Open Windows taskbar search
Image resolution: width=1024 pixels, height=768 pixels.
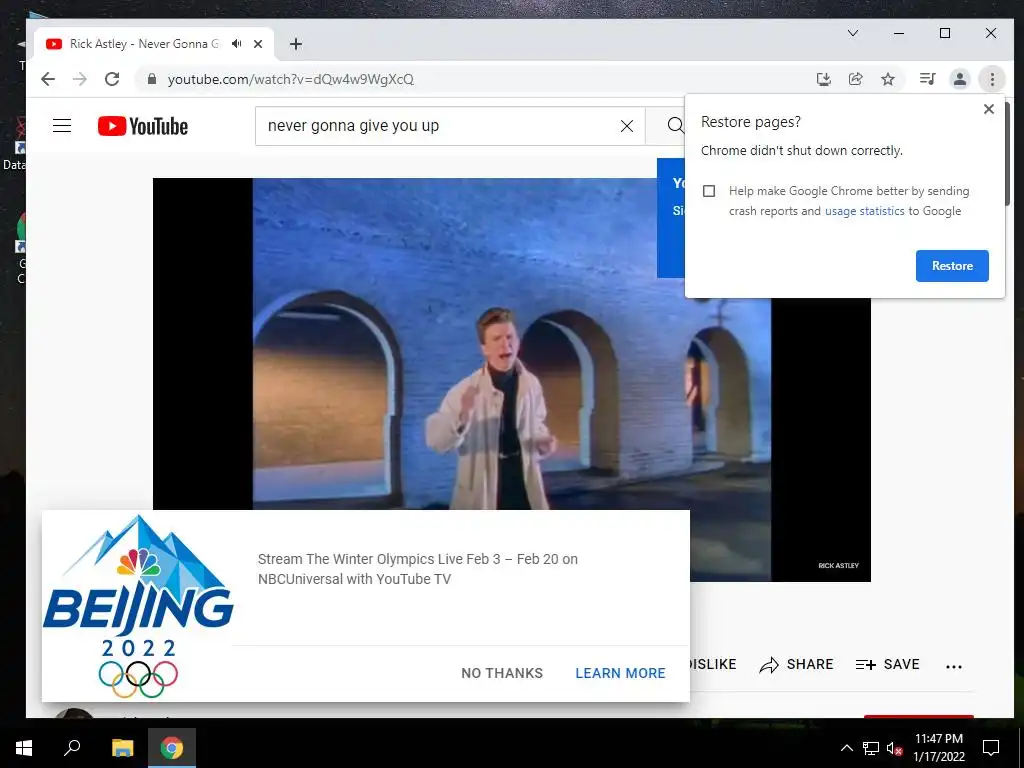click(72, 748)
